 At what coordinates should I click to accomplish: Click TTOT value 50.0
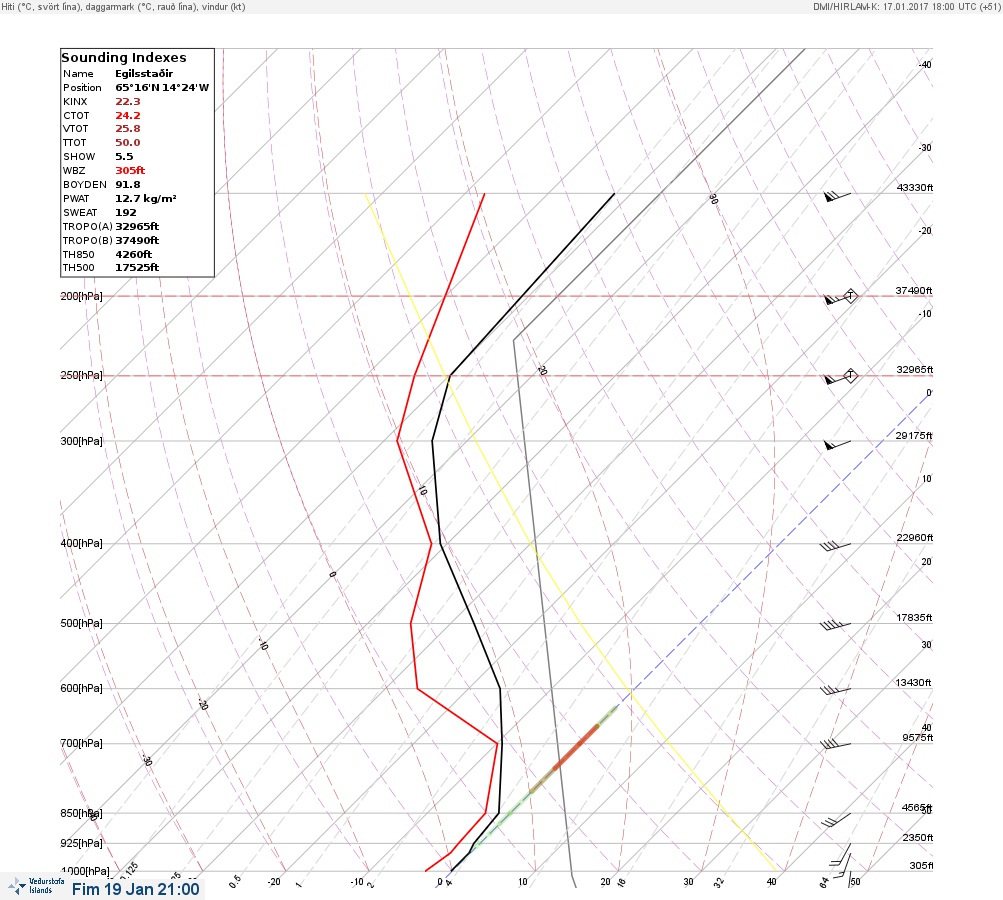click(128, 143)
